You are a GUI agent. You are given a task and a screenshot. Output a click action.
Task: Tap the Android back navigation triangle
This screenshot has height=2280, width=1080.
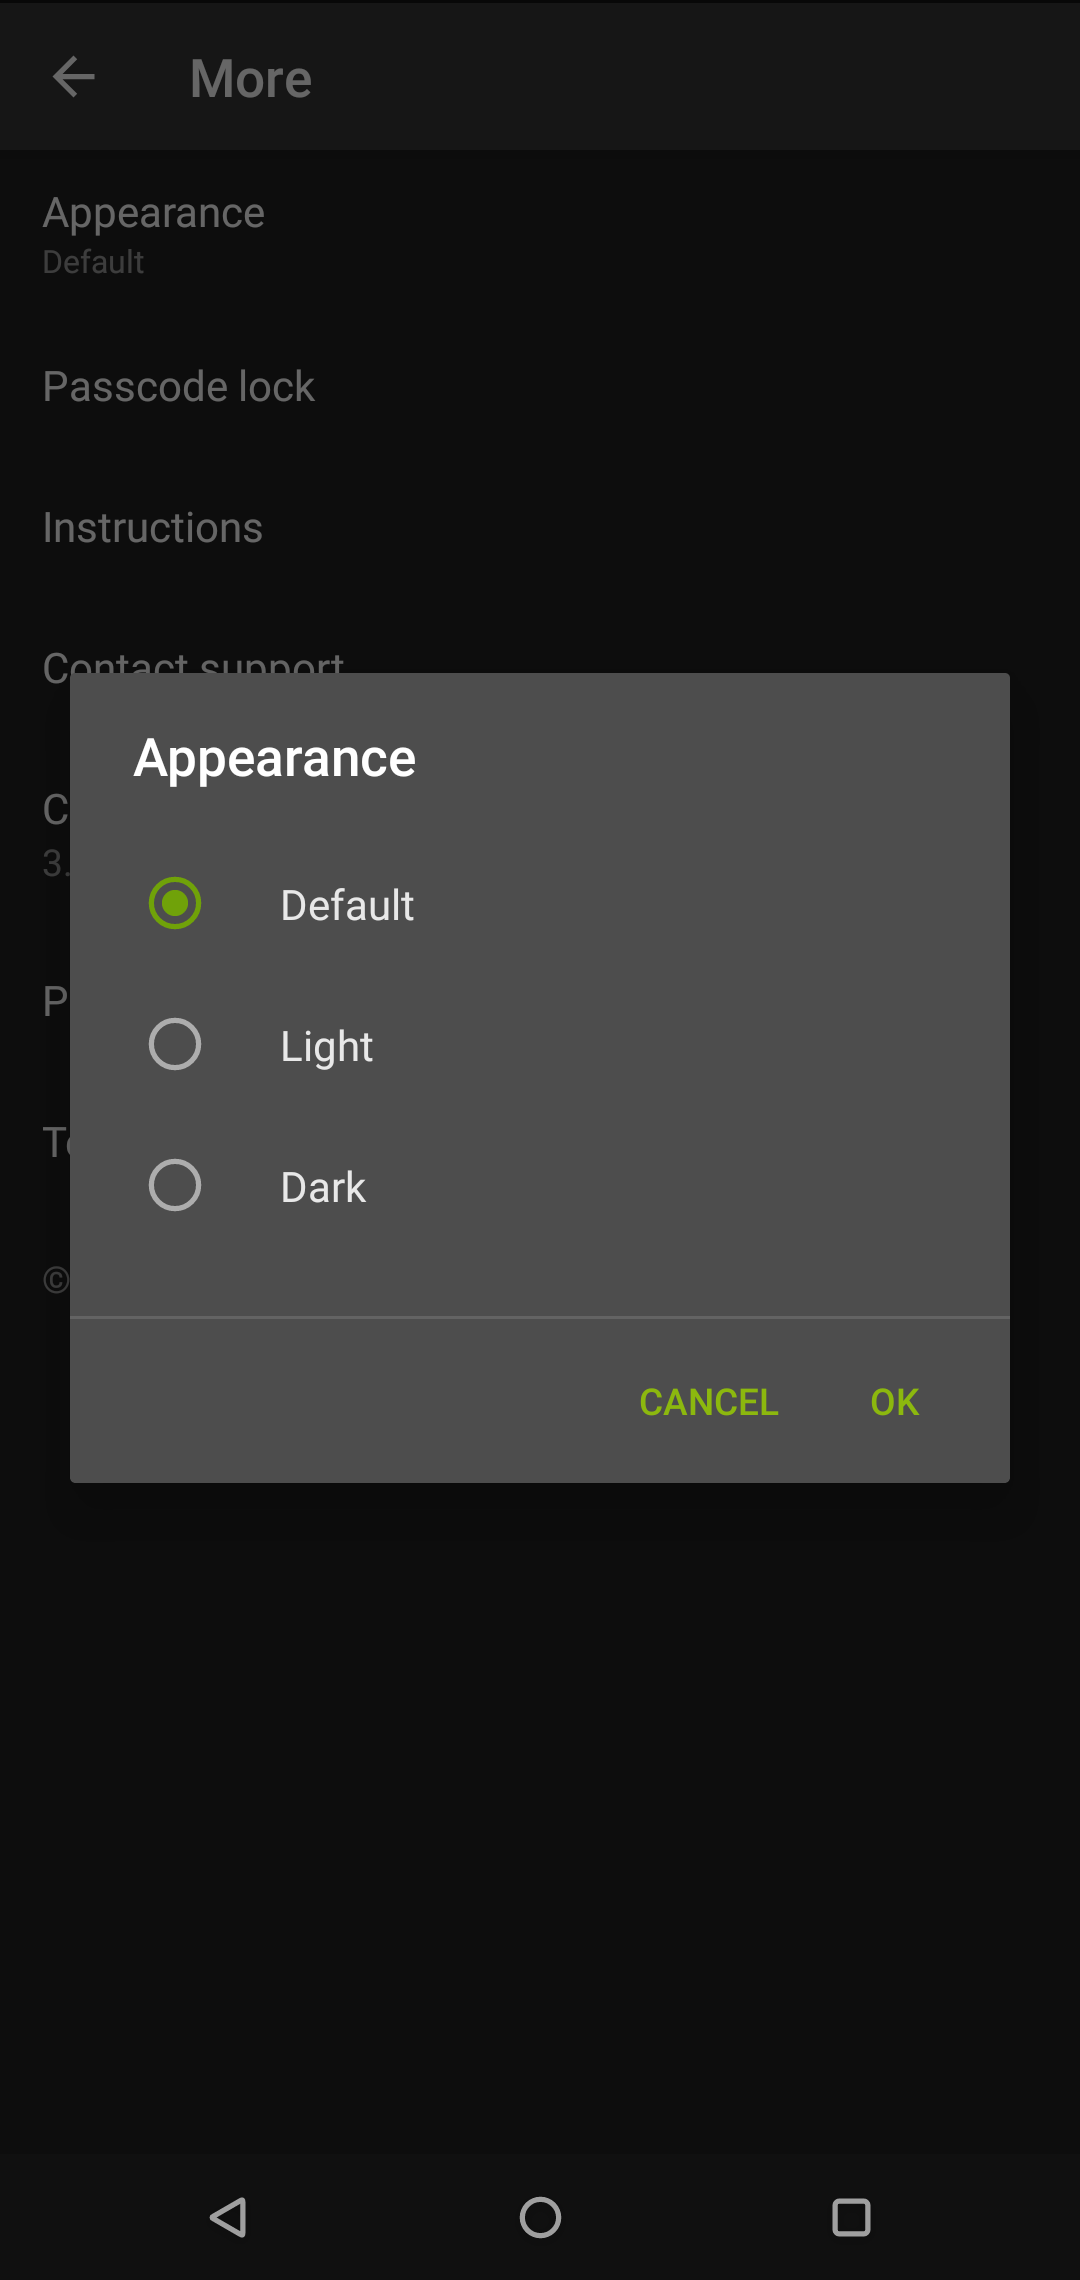click(x=229, y=2217)
